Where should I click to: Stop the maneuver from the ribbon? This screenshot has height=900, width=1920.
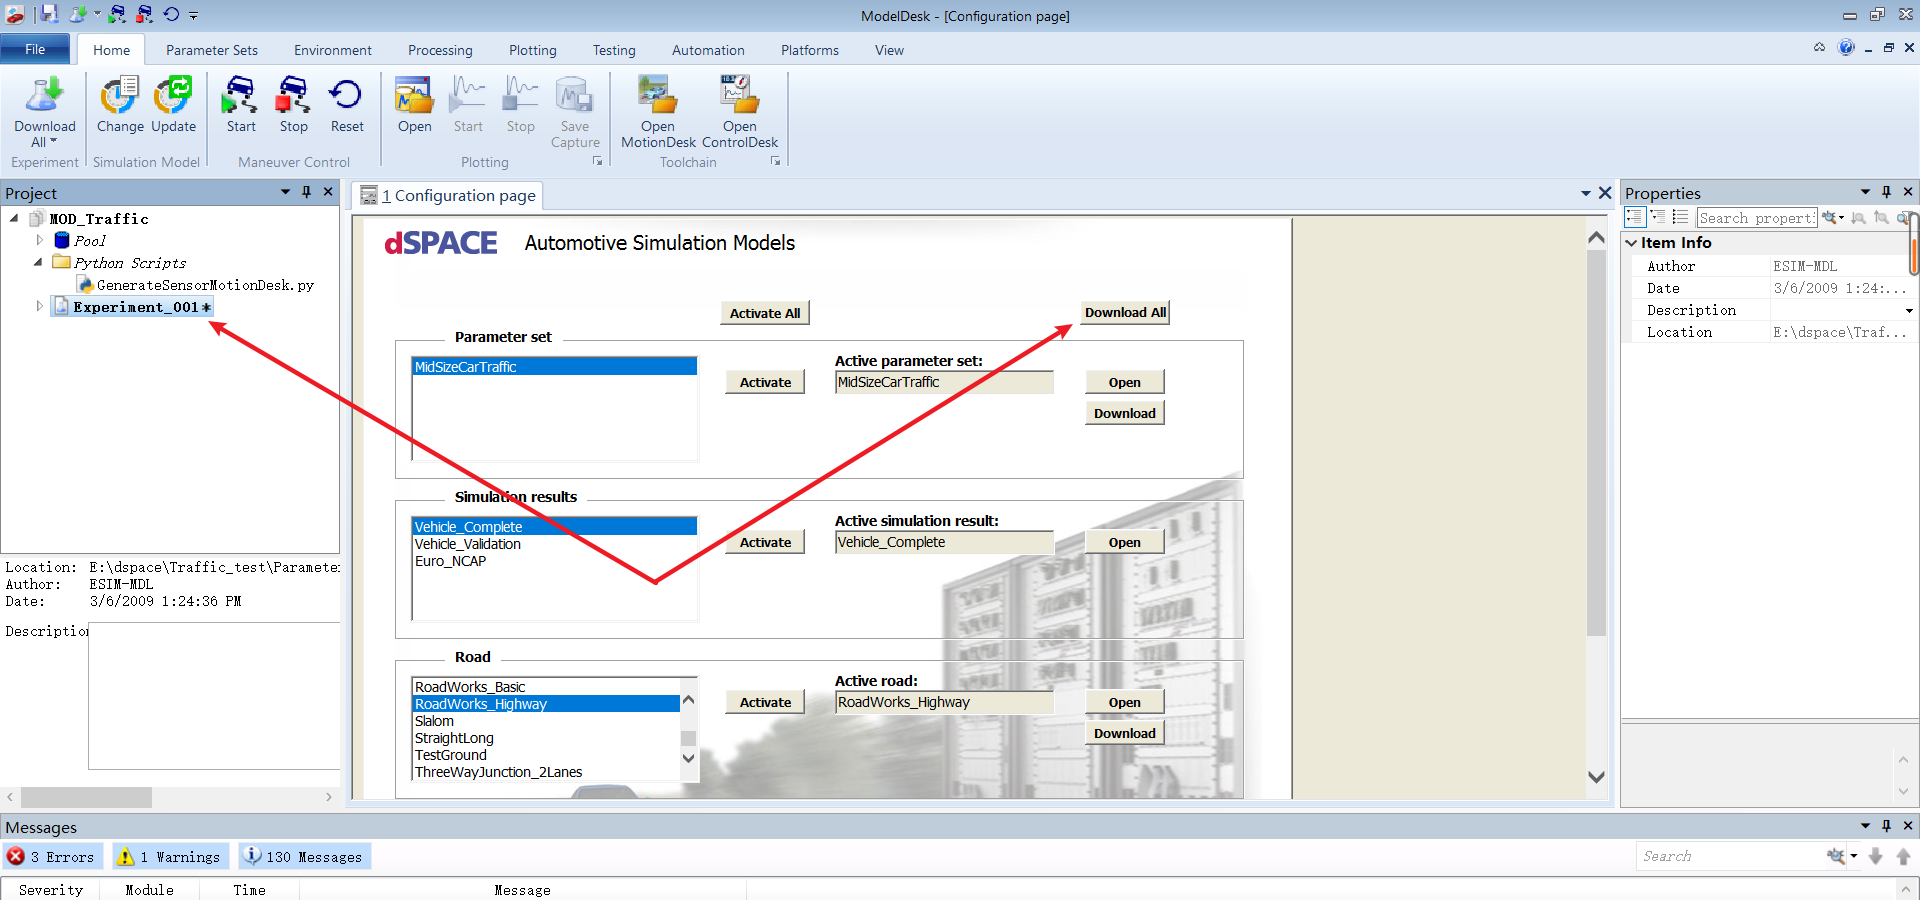[x=293, y=105]
